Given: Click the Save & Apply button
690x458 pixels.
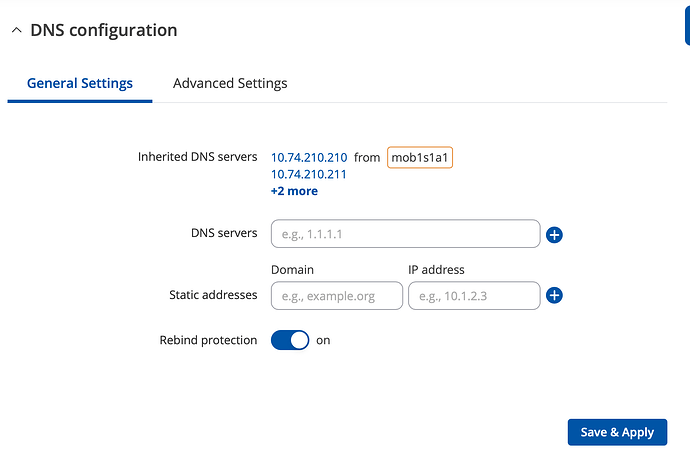Looking at the screenshot, I should (617, 432).
